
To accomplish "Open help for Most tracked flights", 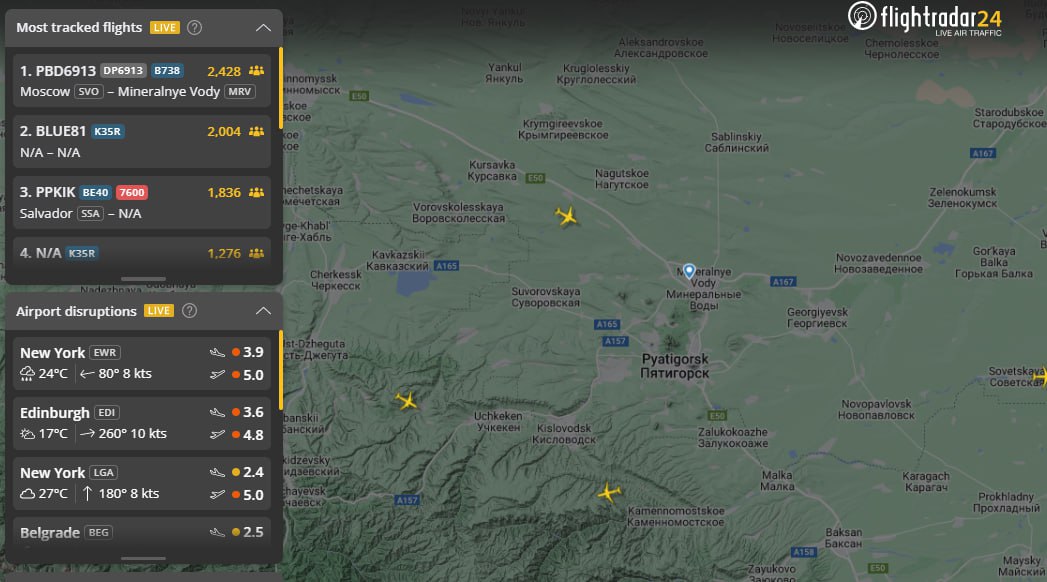I will click(195, 28).
